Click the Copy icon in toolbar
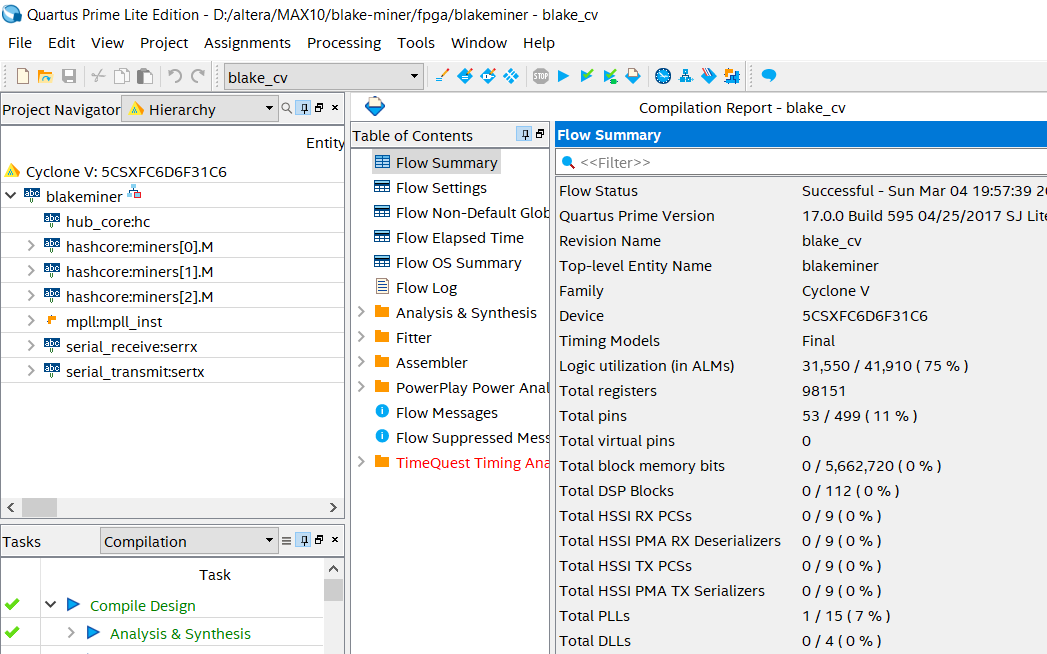The height and width of the screenshot is (654, 1047). point(122,76)
